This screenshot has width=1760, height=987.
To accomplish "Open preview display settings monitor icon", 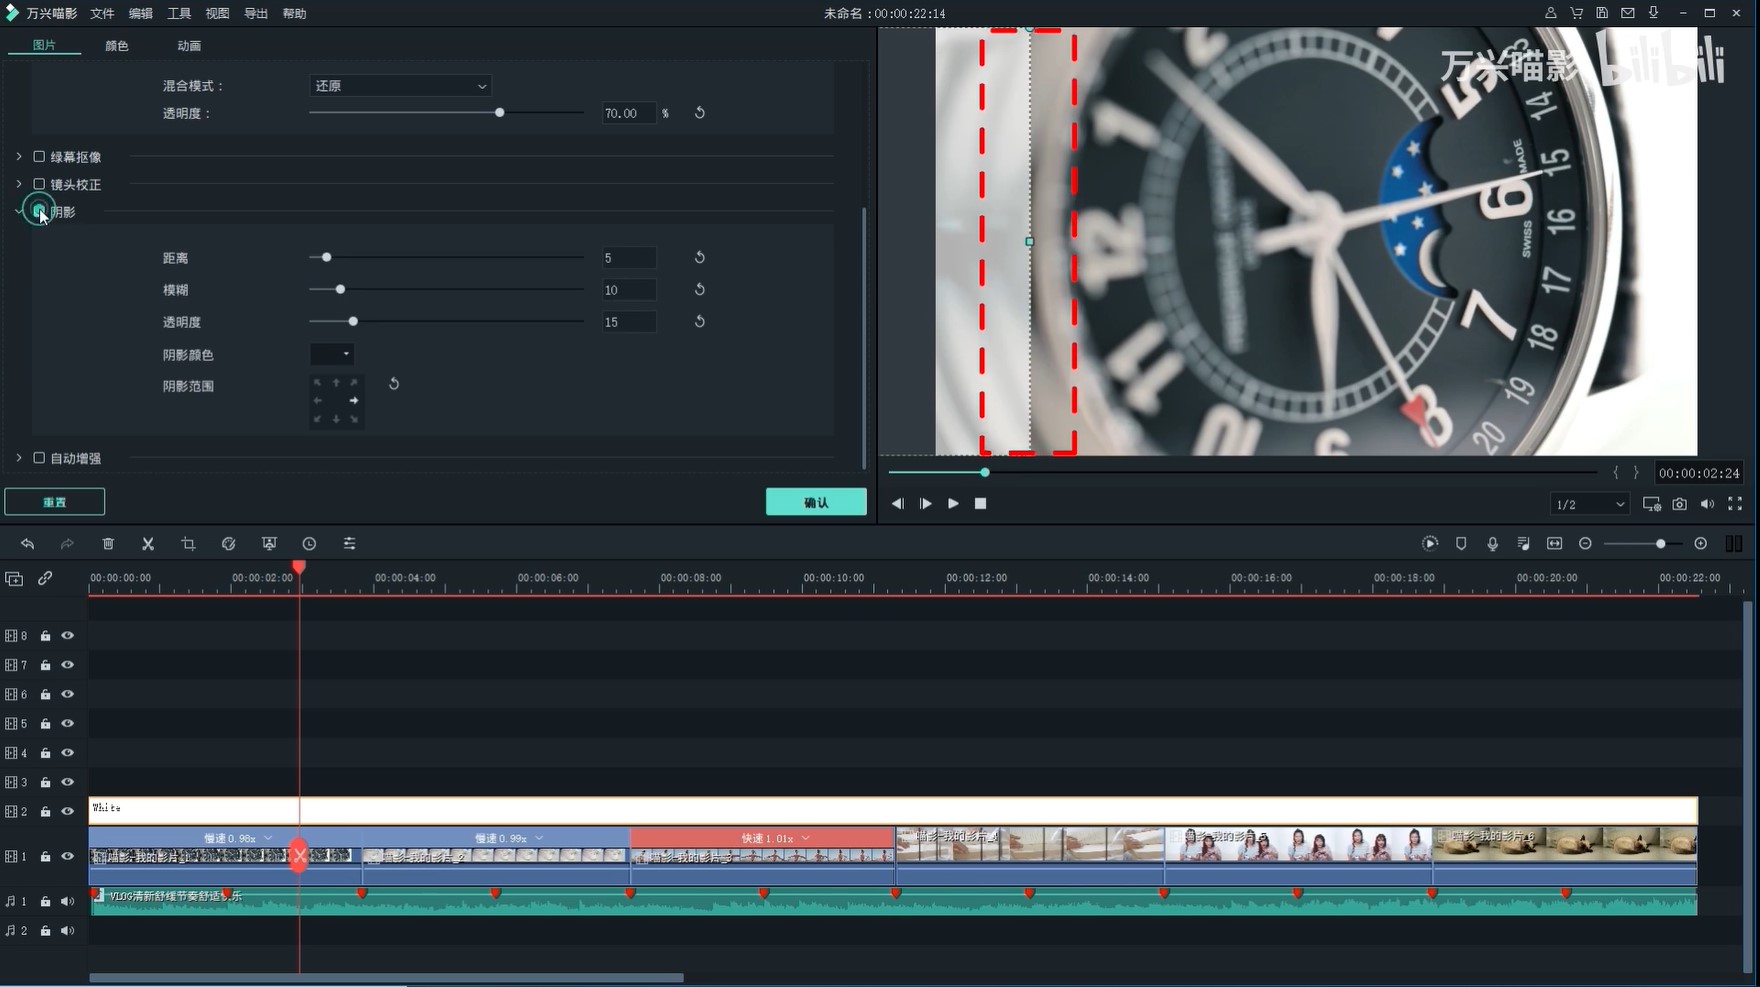I will pos(1651,504).
